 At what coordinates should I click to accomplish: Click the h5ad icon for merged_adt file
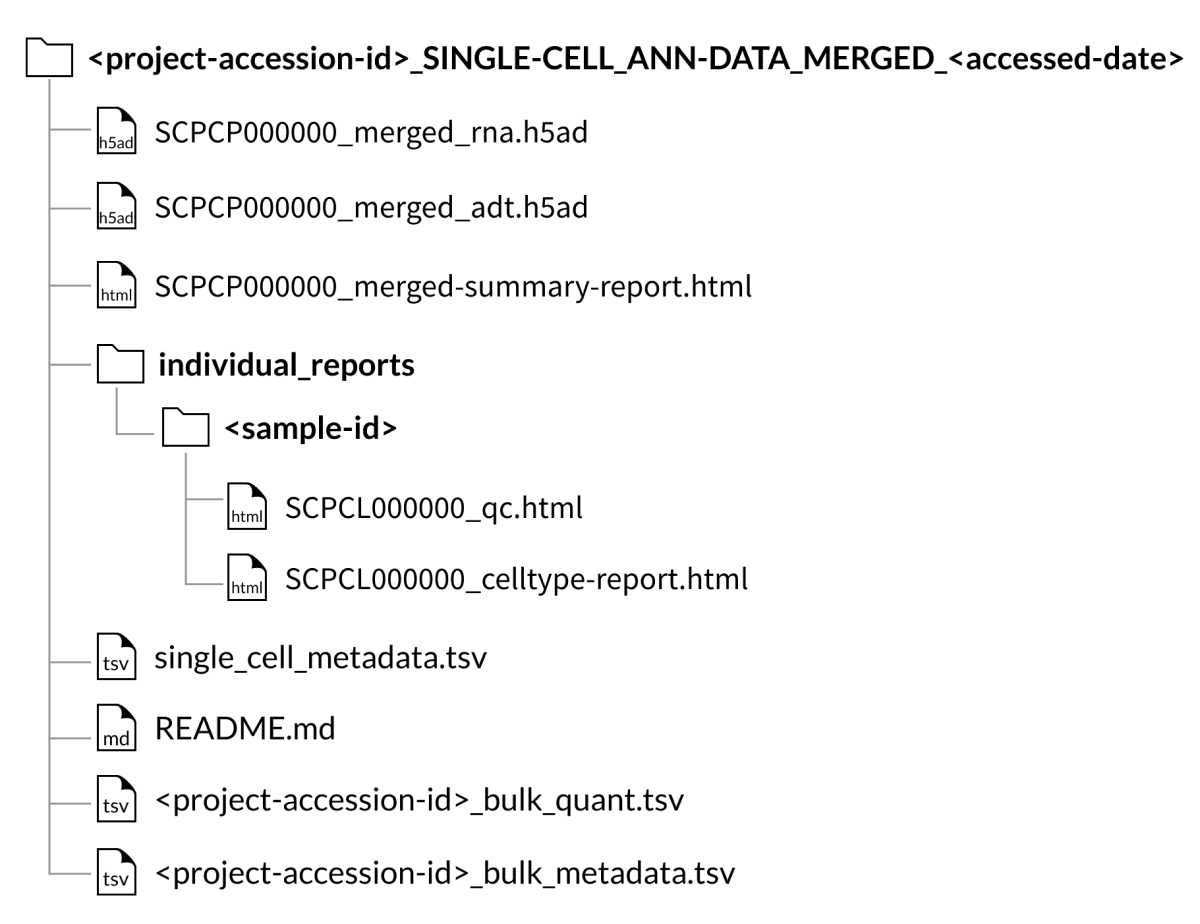click(x=117, y=210)
